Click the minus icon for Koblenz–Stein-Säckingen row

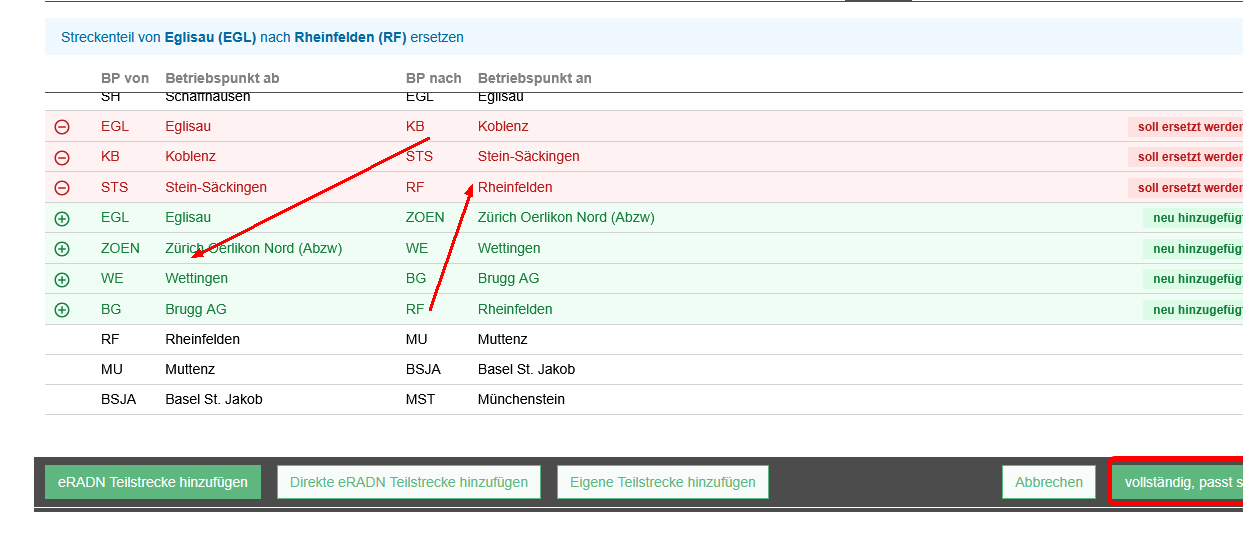coord(62,157)
